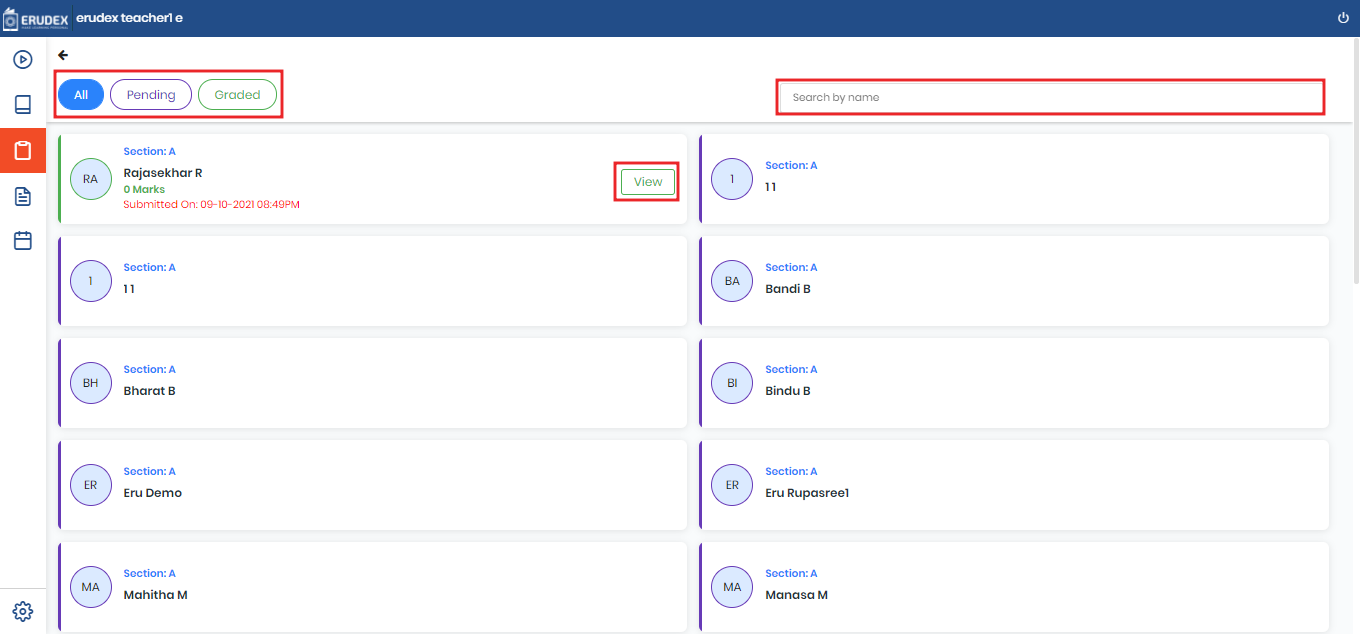Screen dimensions: 1360x634
Task: Click the RA avatar for Rajasekhar
Action: tap(91, 179)
